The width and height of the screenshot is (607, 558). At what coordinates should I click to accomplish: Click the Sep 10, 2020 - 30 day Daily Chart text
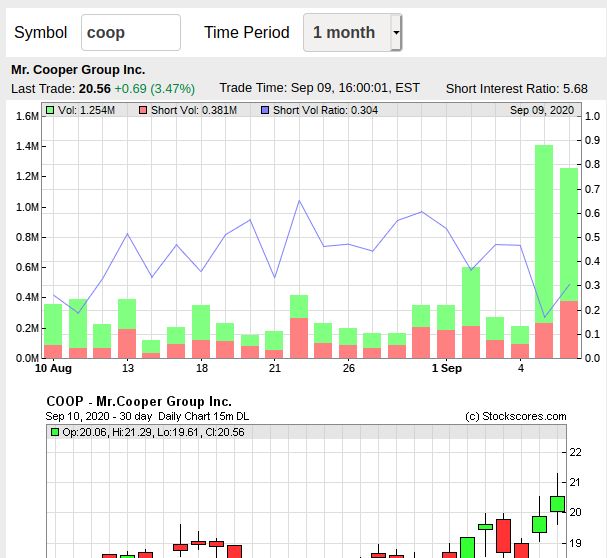click(147, 416)
